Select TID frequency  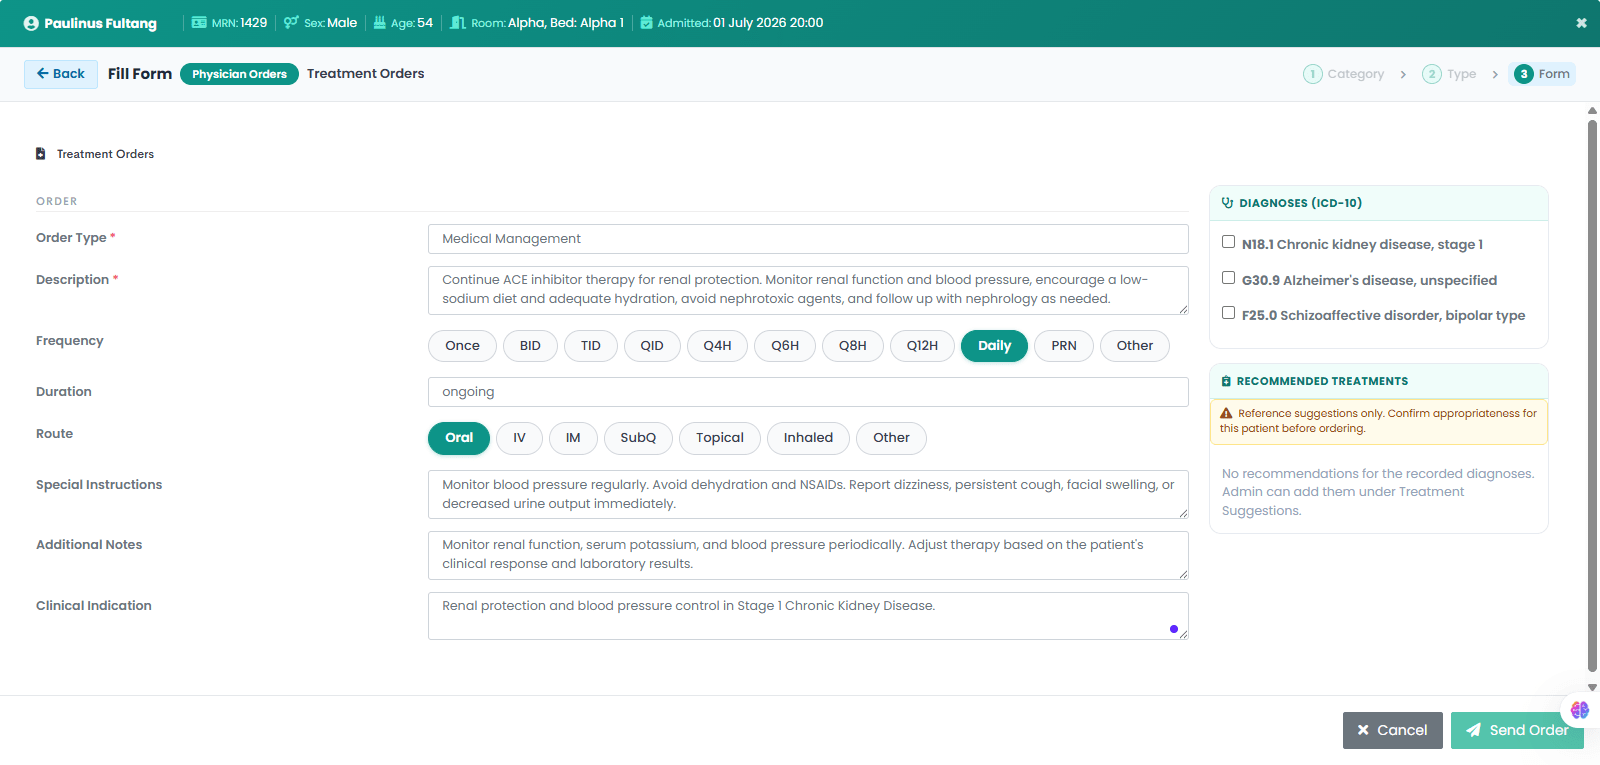[x=591, y=346]
